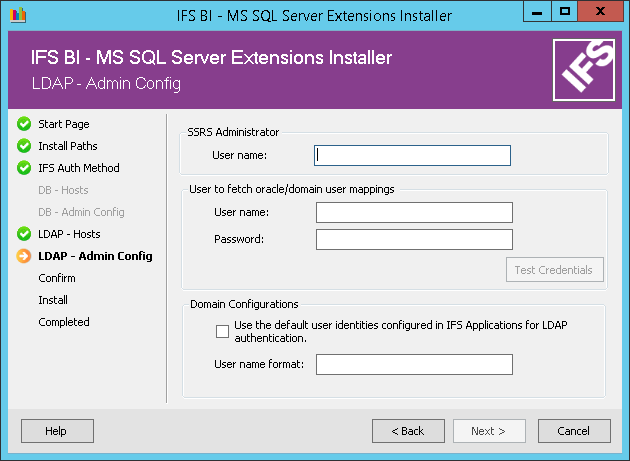This screenshot has height=461, width=630.
Task: Select the Install step in the sidebar
Action: click(53, 300)
